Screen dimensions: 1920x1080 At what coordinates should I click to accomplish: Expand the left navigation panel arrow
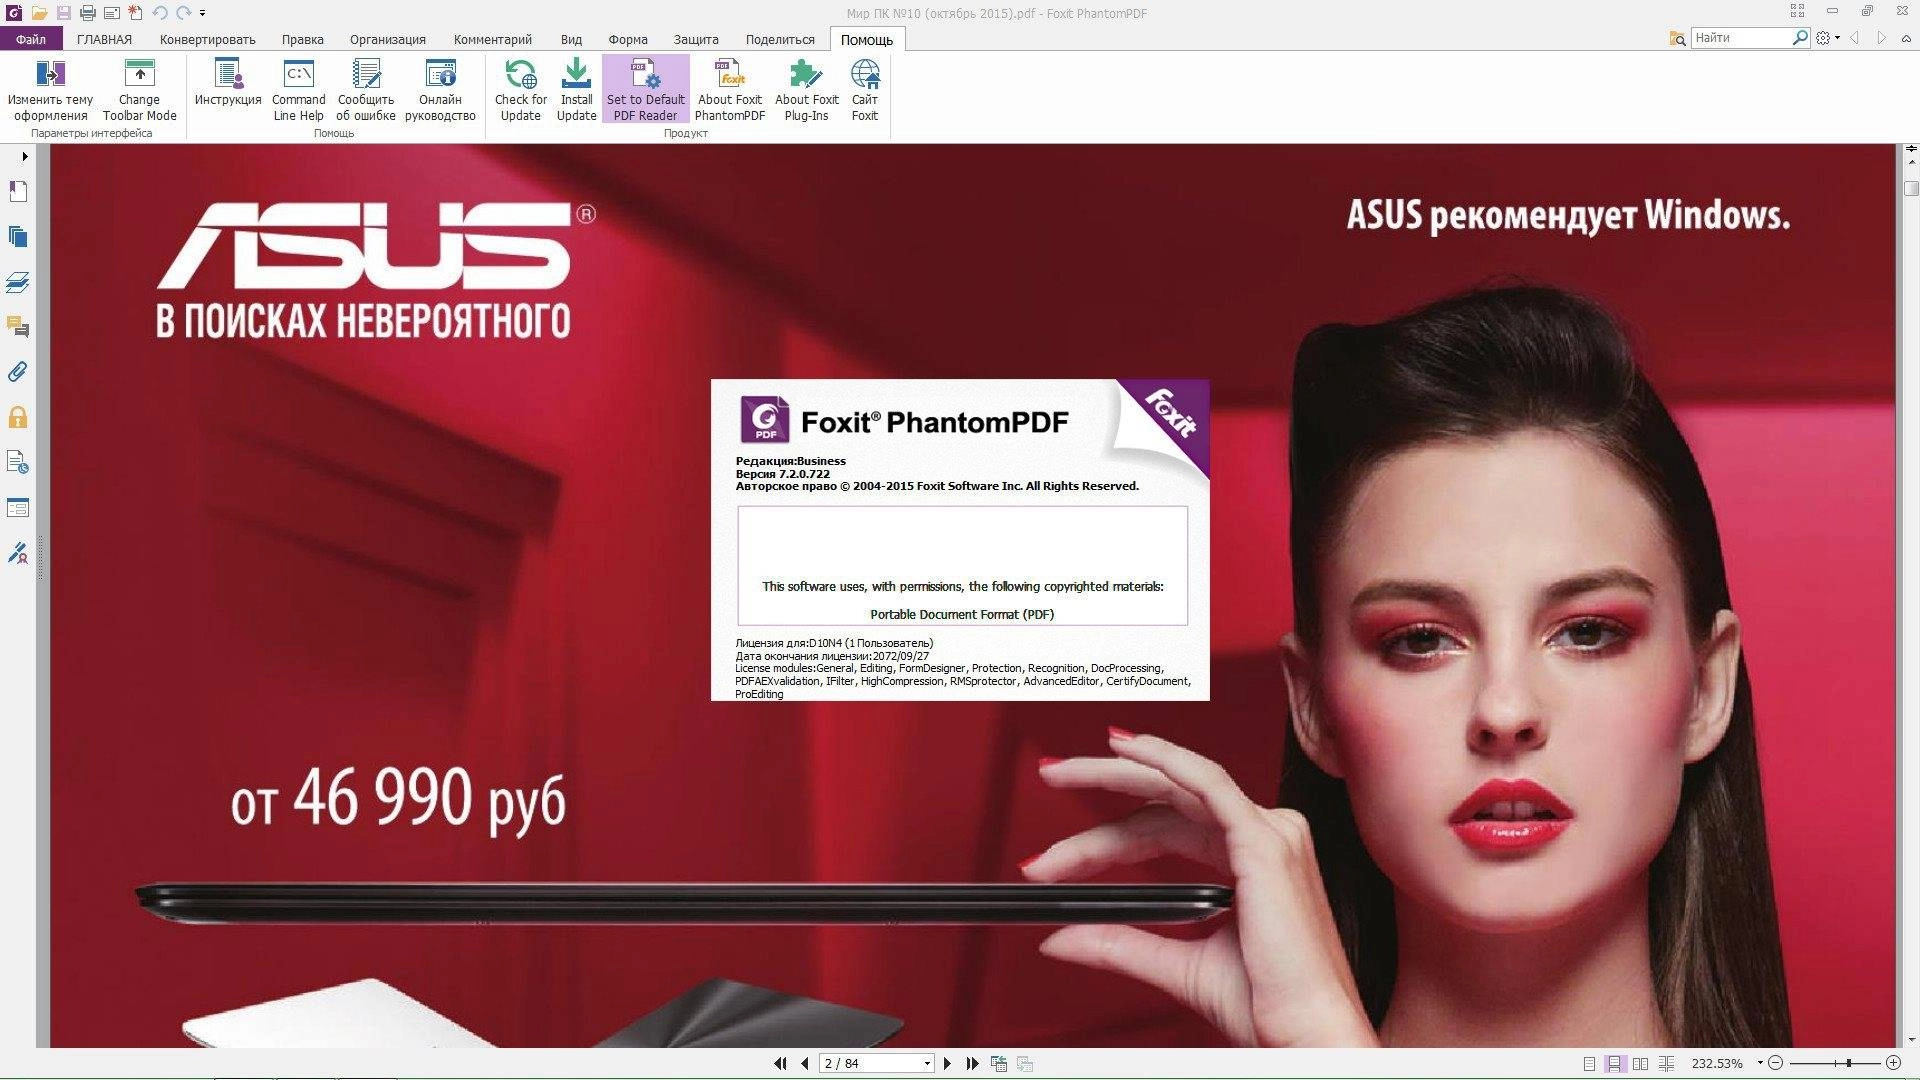pyautogui.click(x=24, y=156)
